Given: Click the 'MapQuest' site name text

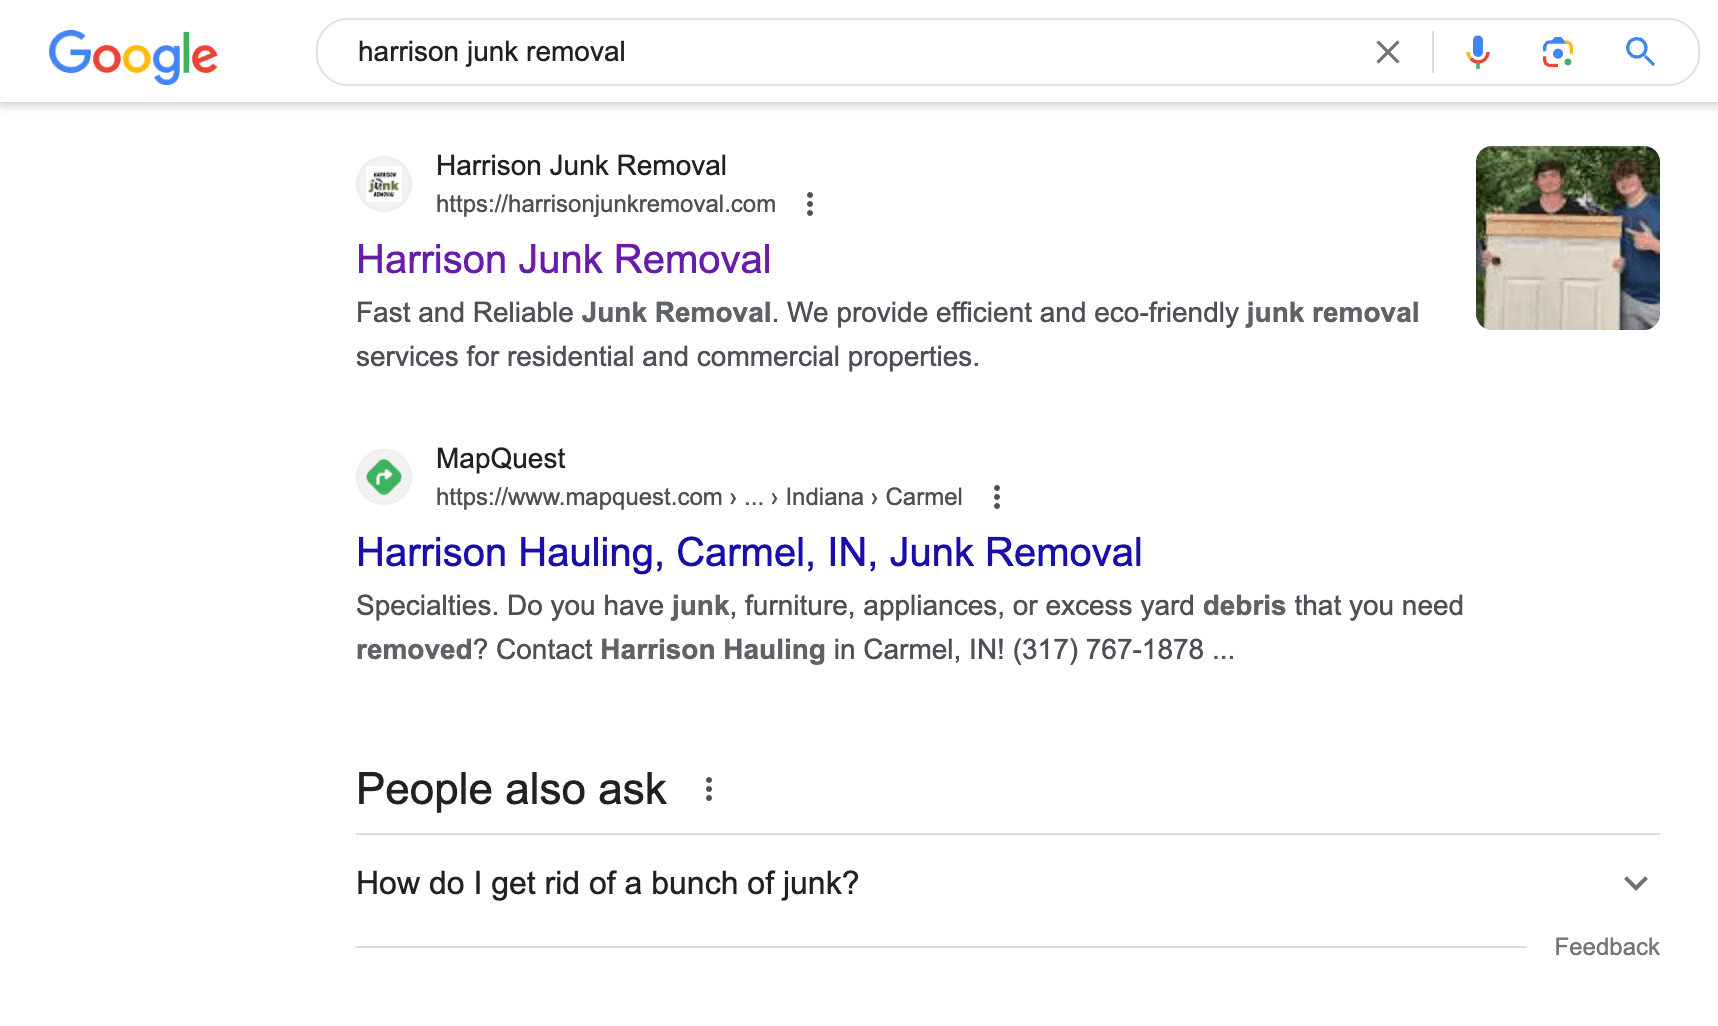Looking at the screenshot, I should [x=500, y=458].
